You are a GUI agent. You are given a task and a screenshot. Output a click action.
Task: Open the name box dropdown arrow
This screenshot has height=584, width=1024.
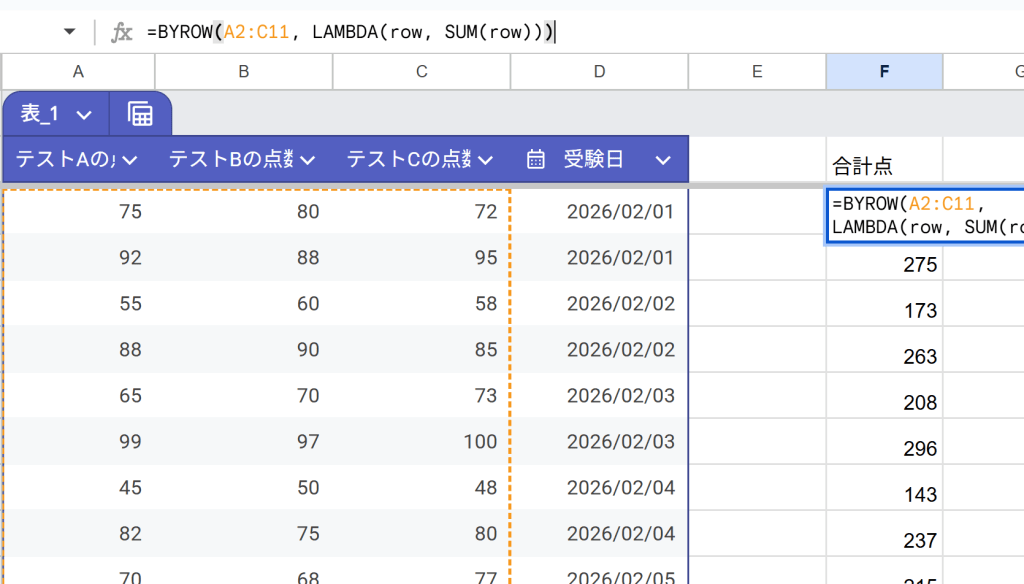point(69,31)
